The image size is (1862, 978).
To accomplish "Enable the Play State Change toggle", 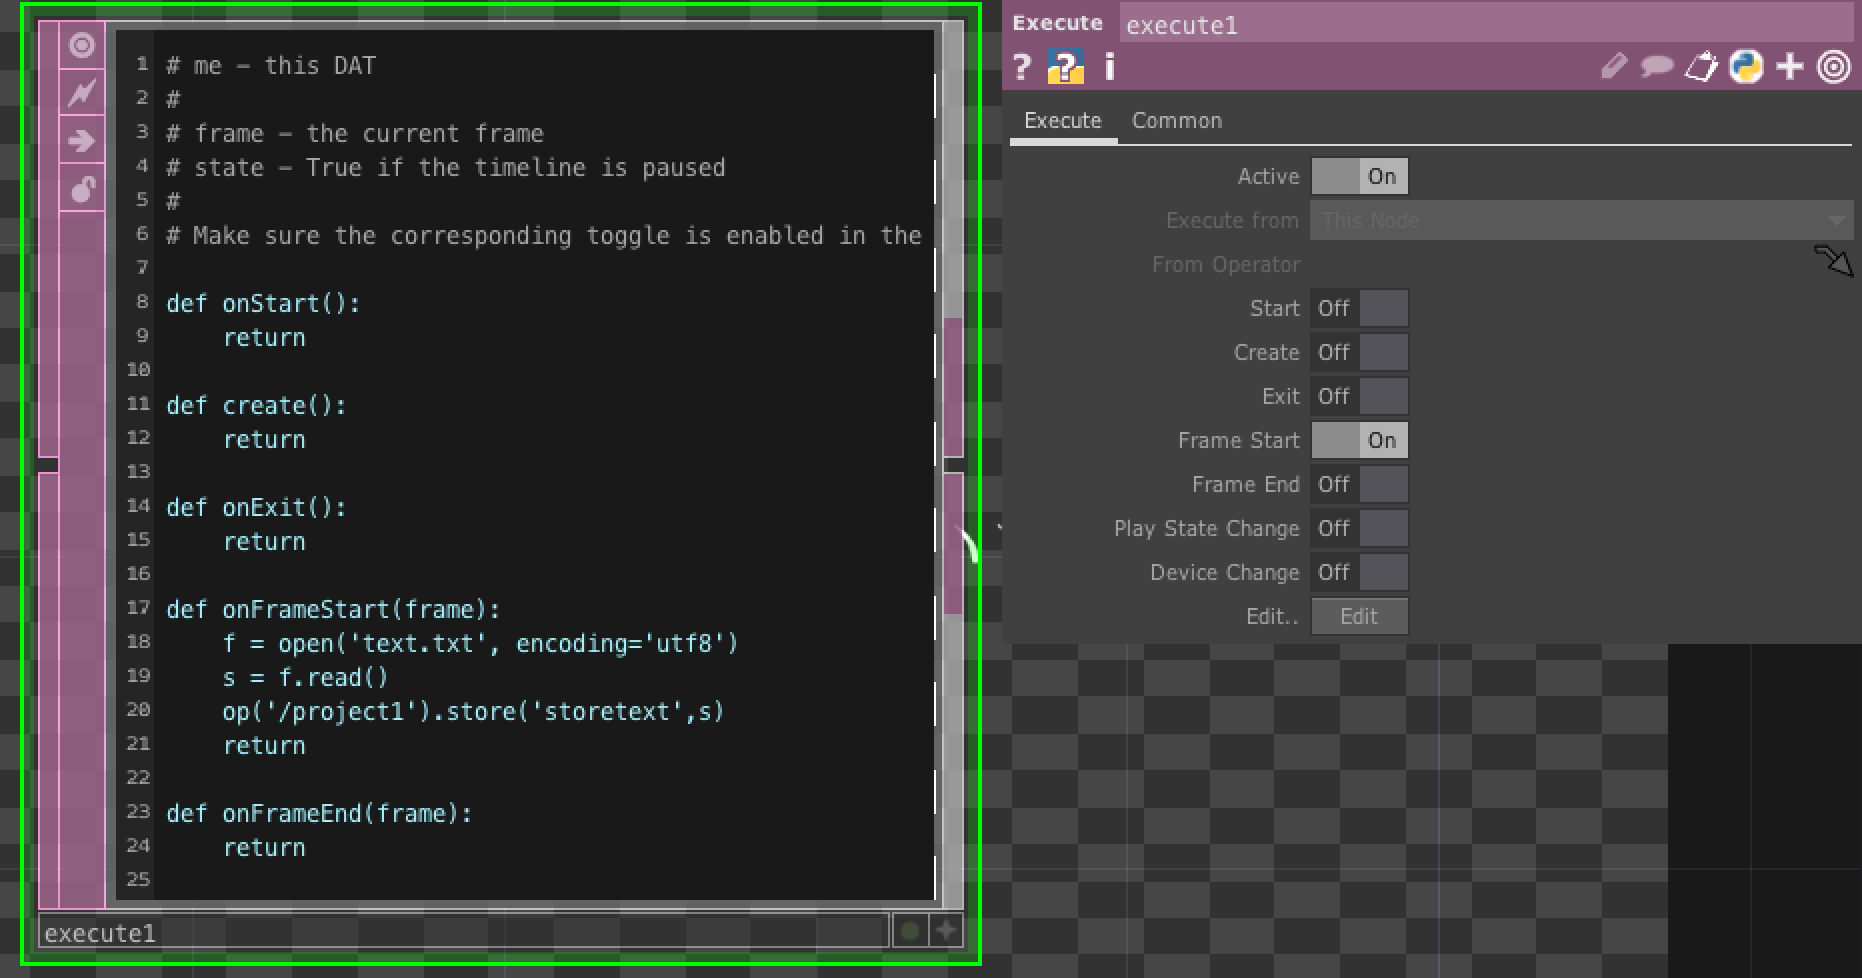I will point(1359,529).
